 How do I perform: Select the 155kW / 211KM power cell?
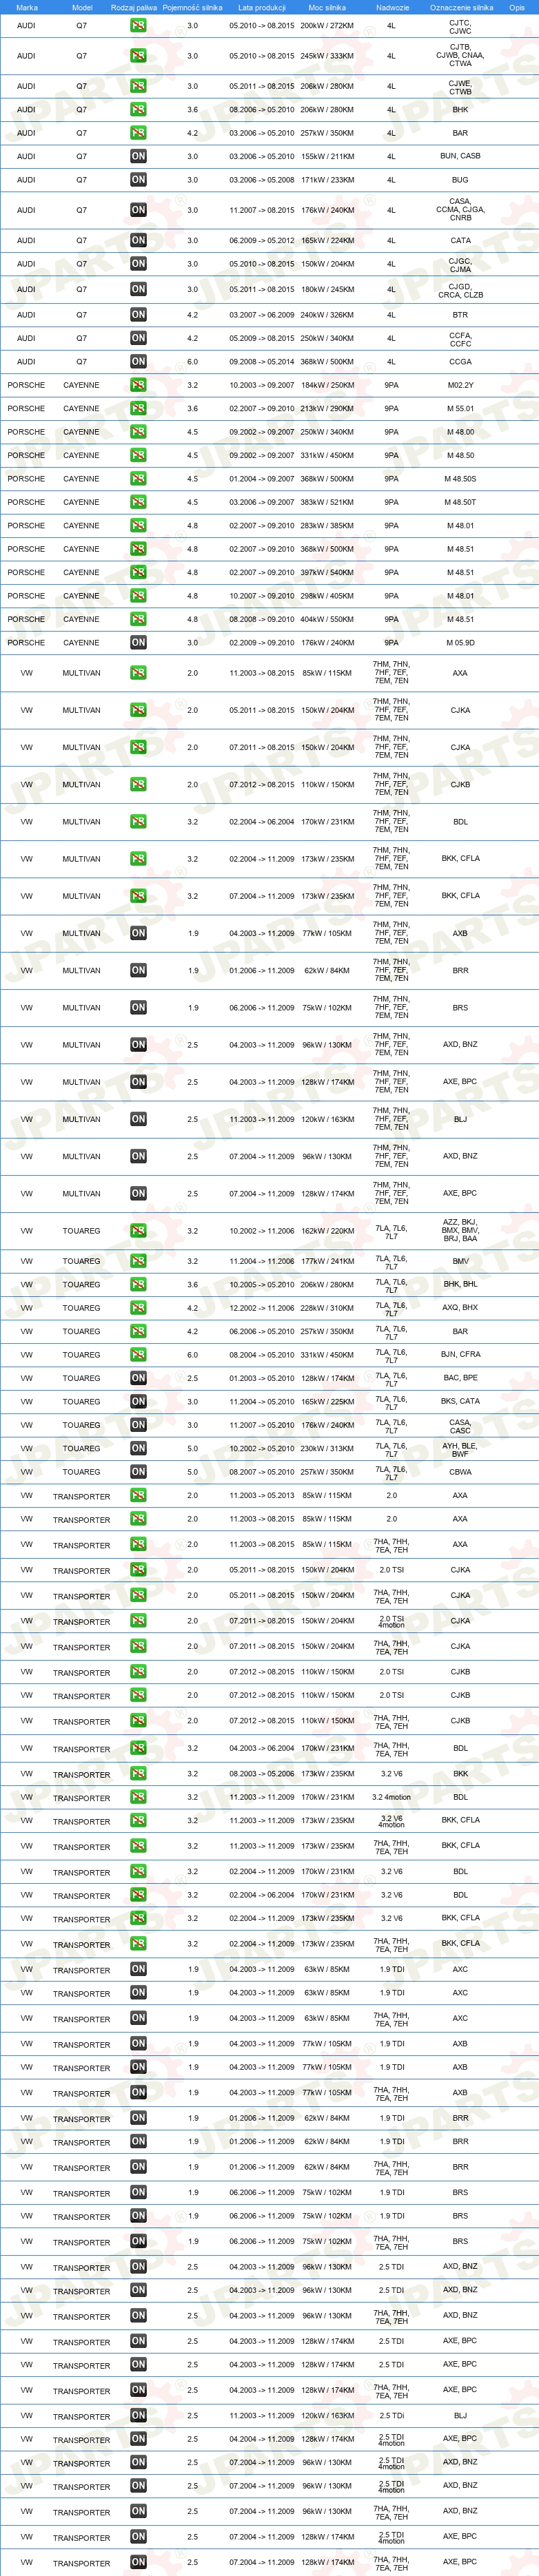coord(327,157)
